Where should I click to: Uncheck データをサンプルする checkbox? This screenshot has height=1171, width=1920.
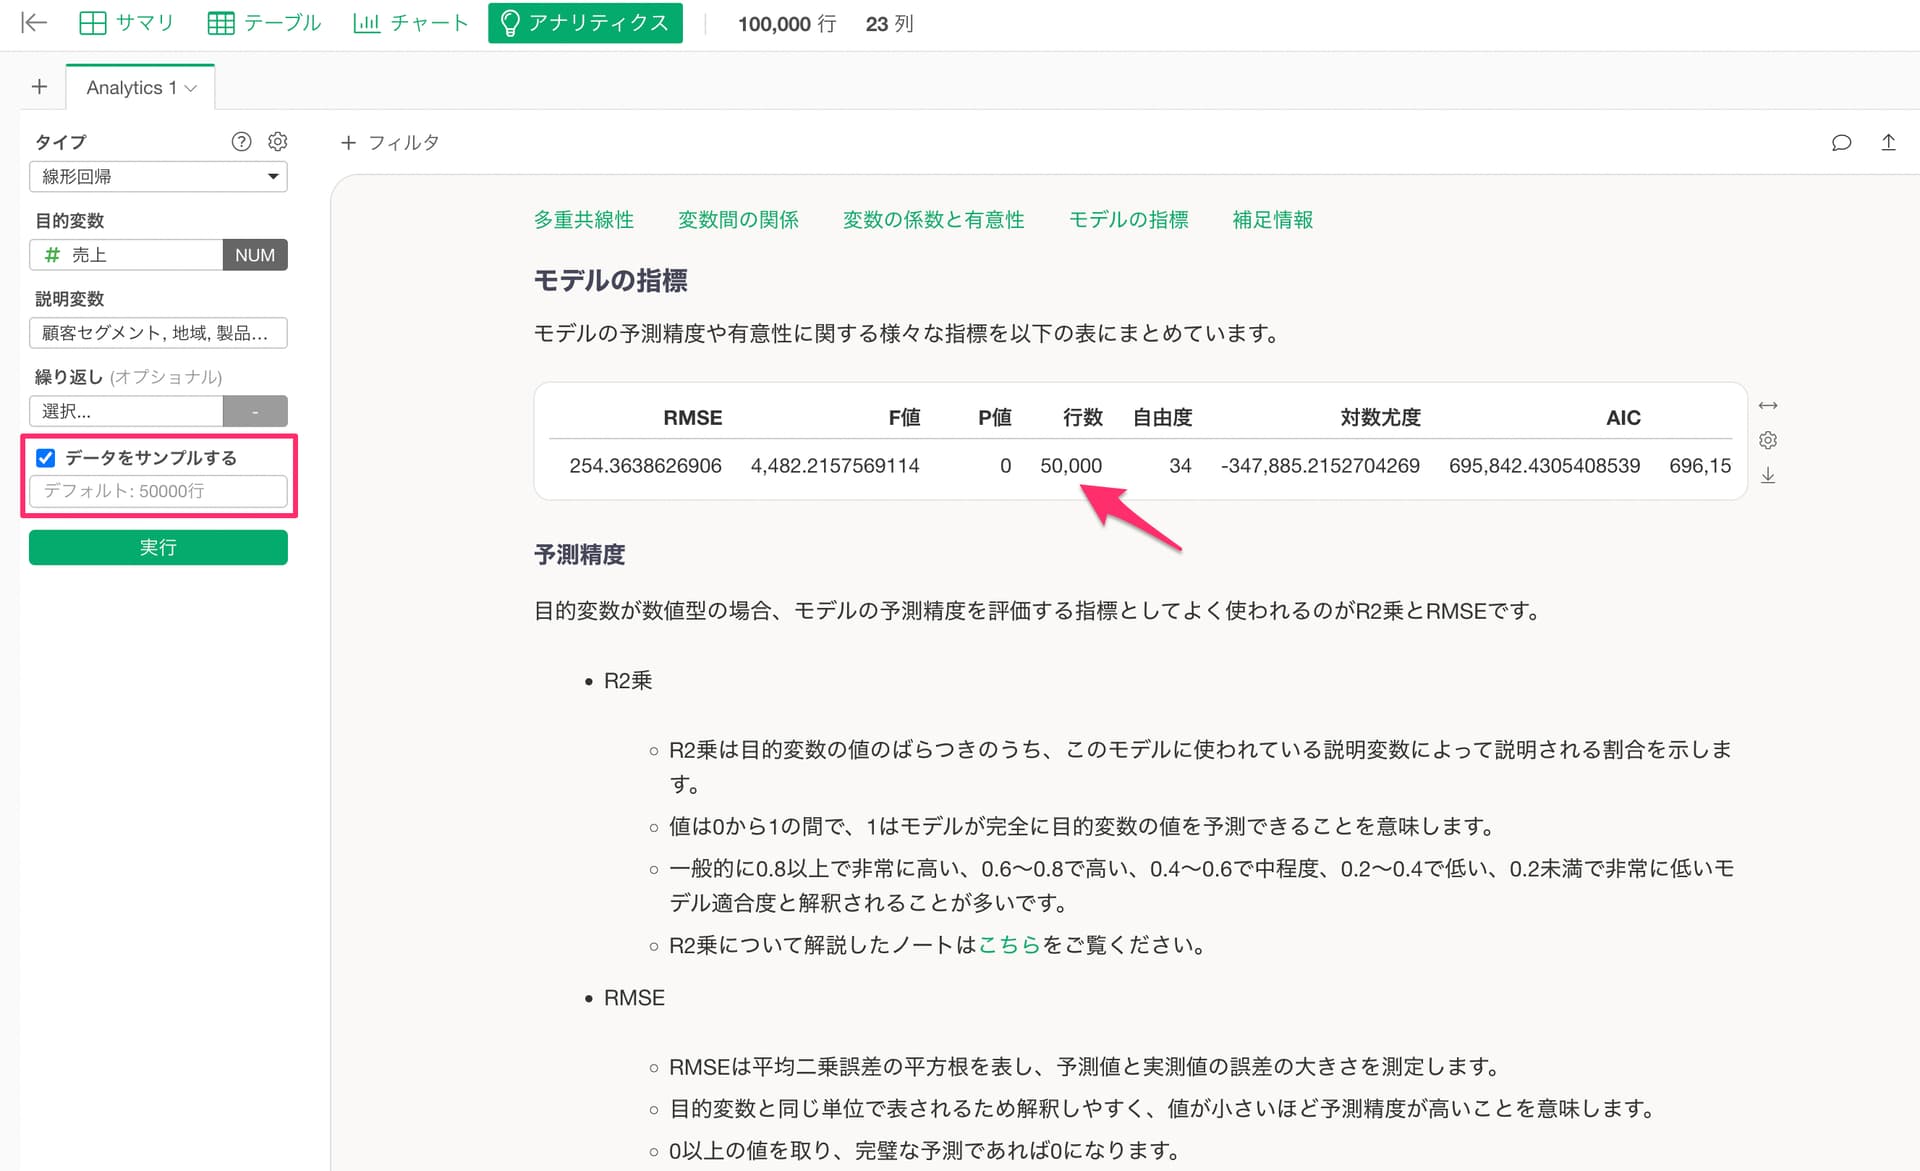coord(46,458)
